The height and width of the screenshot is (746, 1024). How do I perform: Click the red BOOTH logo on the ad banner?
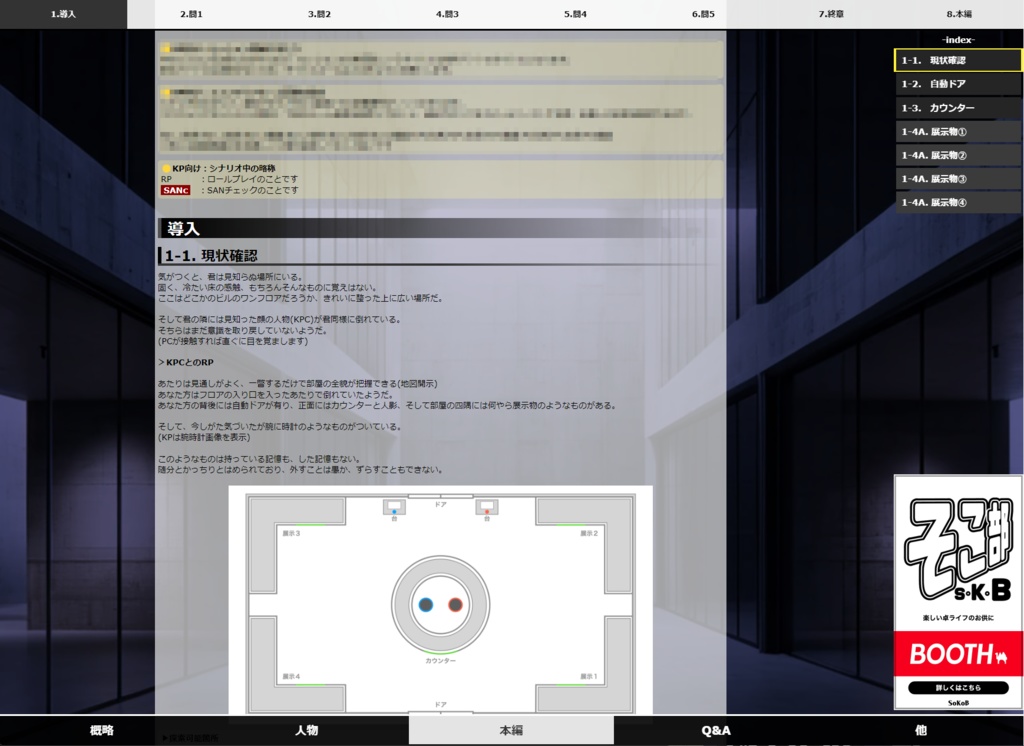958,654
